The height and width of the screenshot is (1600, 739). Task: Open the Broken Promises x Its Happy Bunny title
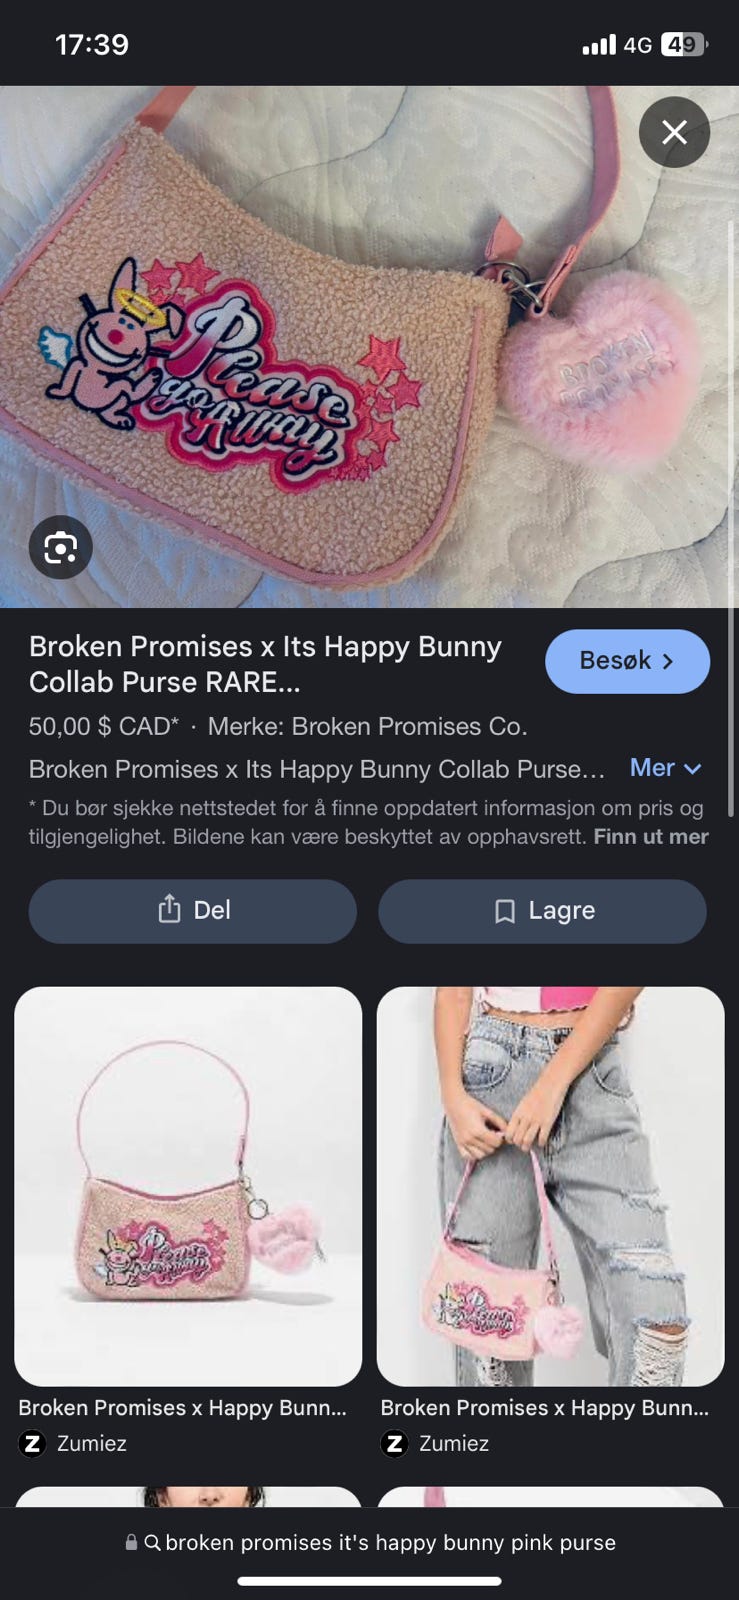(x=265, y=664)
